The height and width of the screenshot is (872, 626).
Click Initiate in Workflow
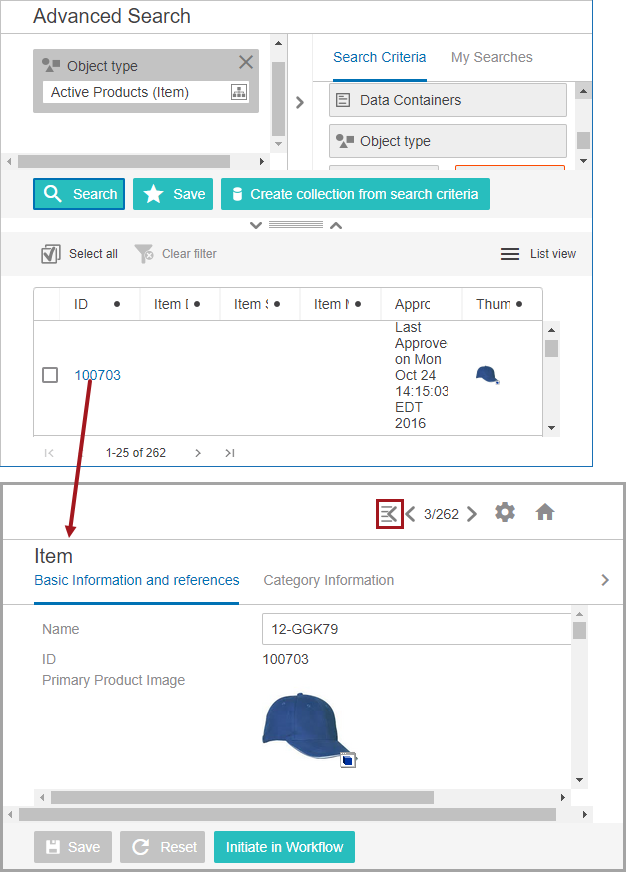click(x=284, y=847)
